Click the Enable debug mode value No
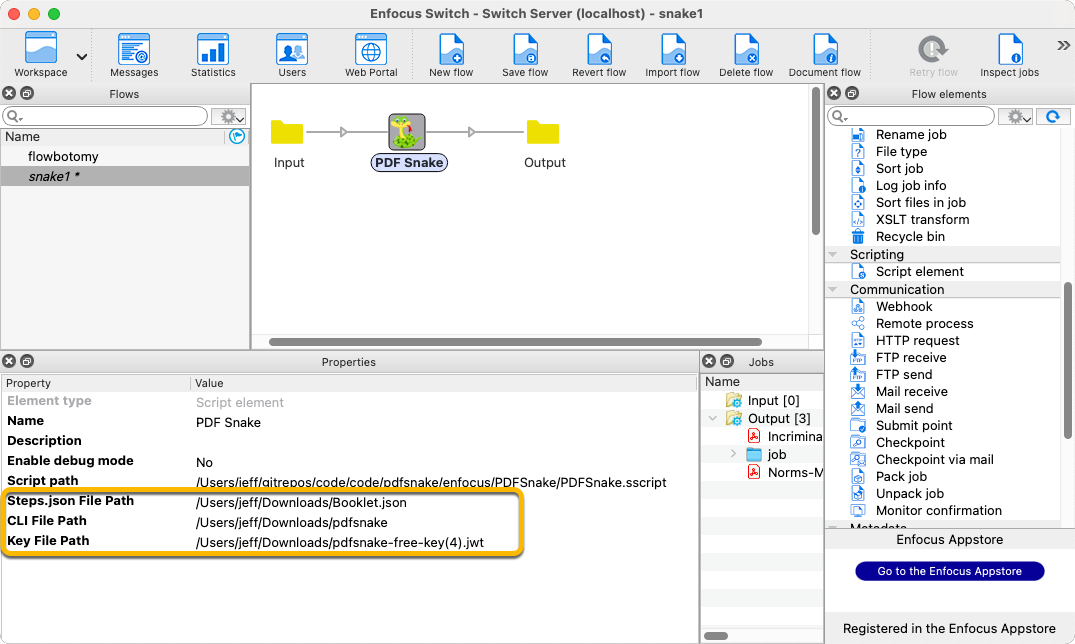The width and height of the screenshot is (1075, 644). [x=204, y=462]
